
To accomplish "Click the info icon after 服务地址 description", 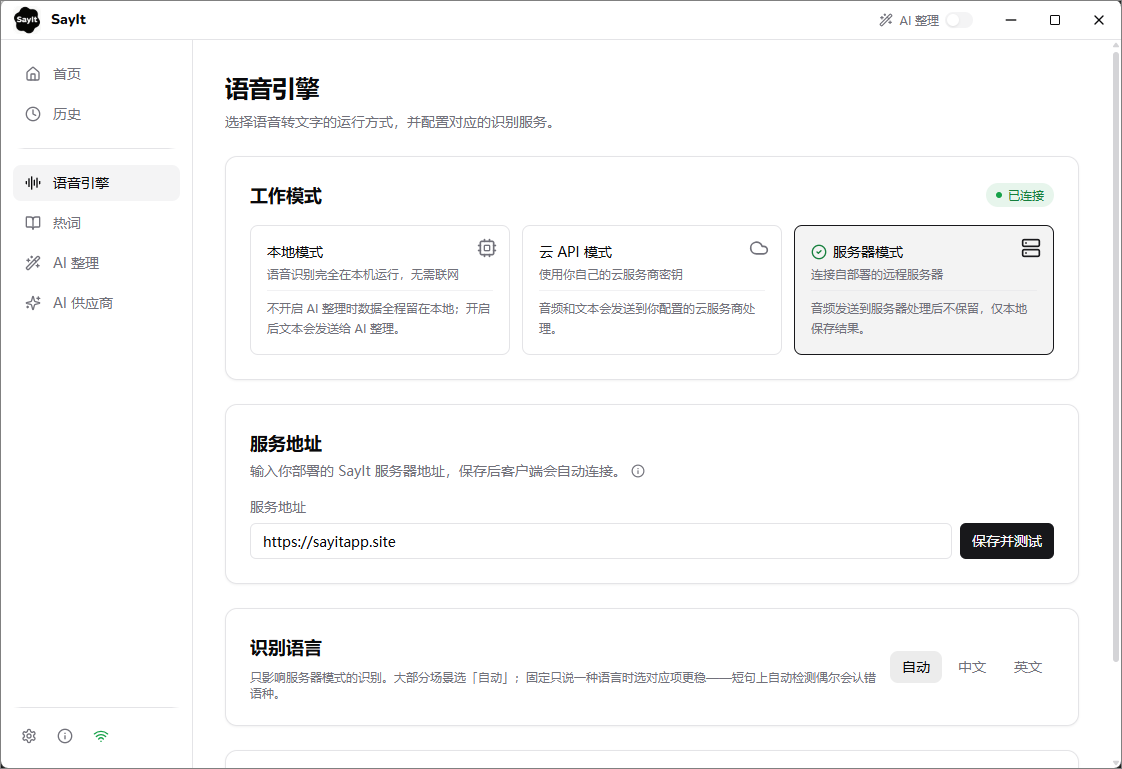I will tap(638, 471).
